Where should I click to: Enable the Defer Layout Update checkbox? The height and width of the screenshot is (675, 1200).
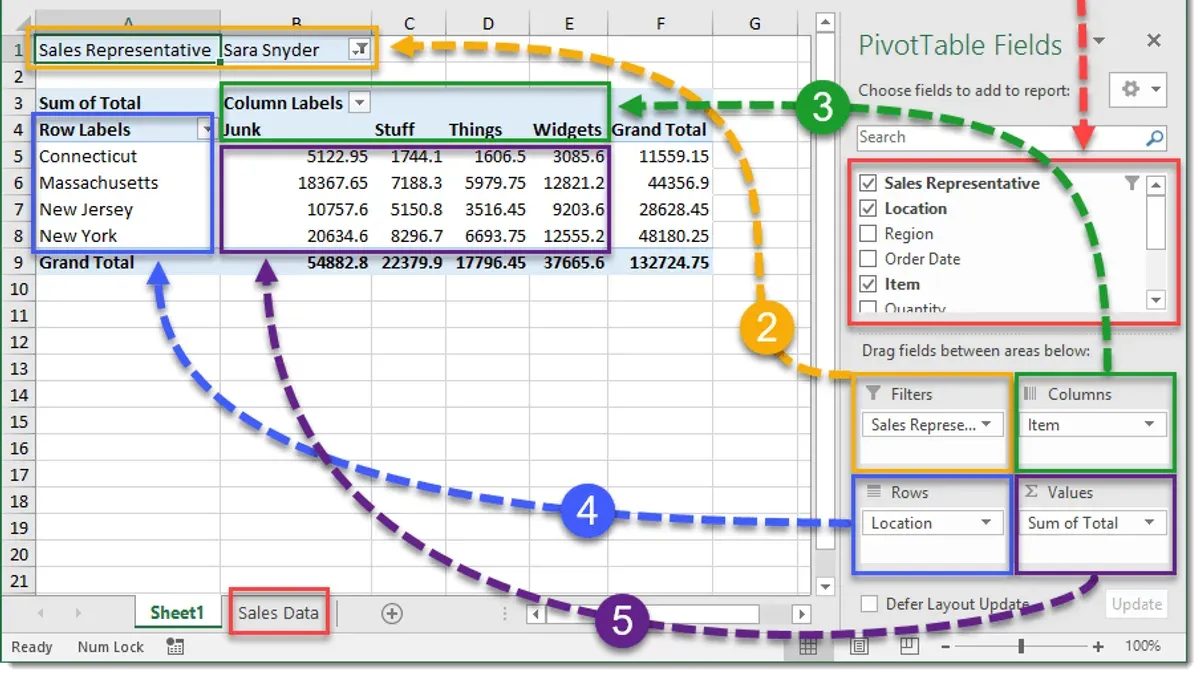pyautogui.click(x=870, y=604)
